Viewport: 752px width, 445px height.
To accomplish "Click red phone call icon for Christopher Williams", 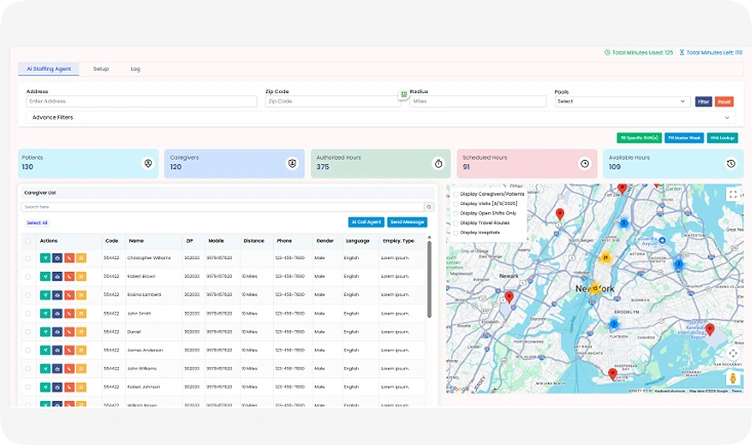I will 69,258.
